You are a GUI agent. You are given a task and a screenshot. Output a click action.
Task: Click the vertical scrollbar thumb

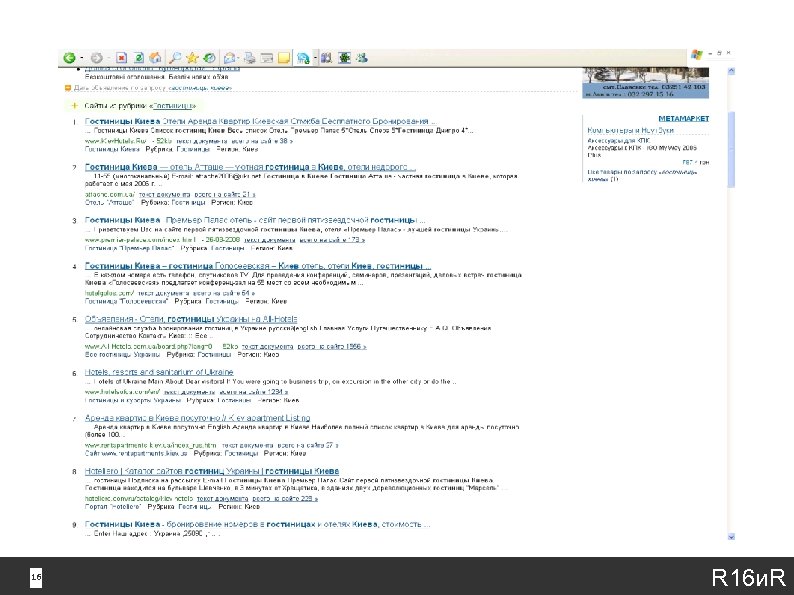[x=731, y=149]
